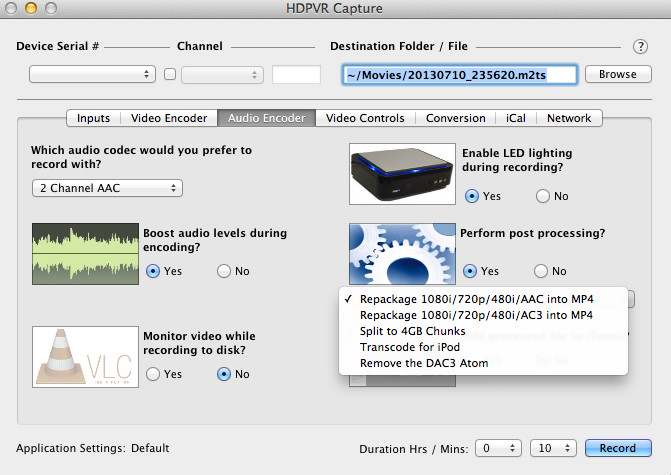Open the duration minutes dropdown

551,448
